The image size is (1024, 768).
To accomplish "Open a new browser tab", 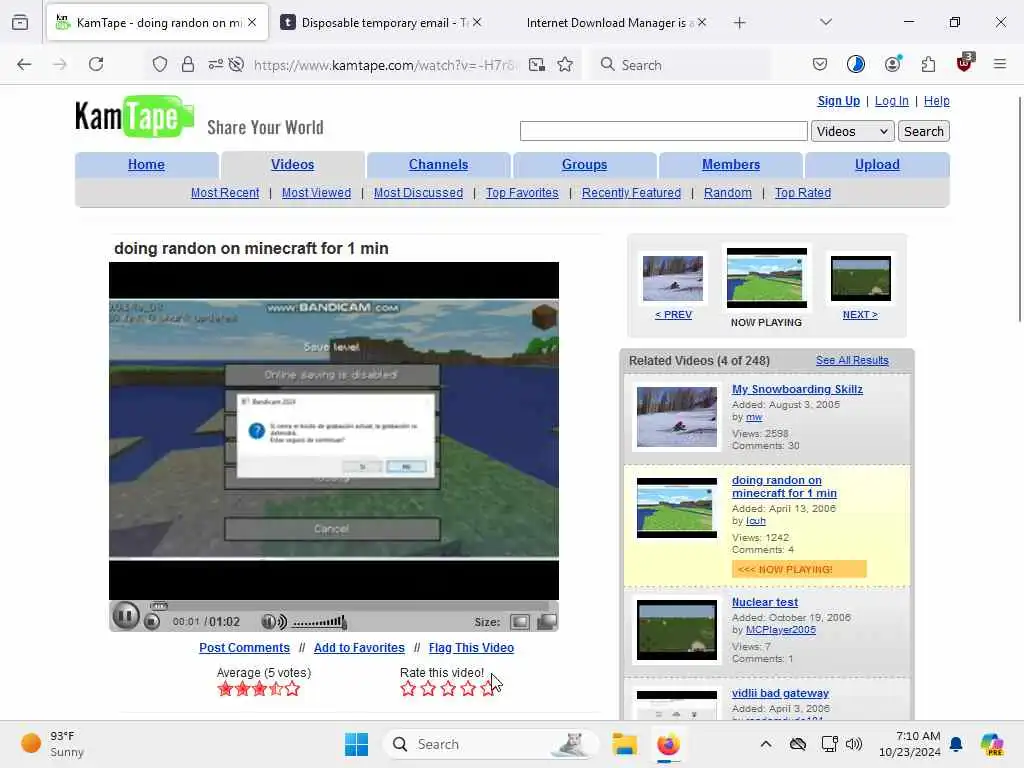I will click(x=739, y=23).
